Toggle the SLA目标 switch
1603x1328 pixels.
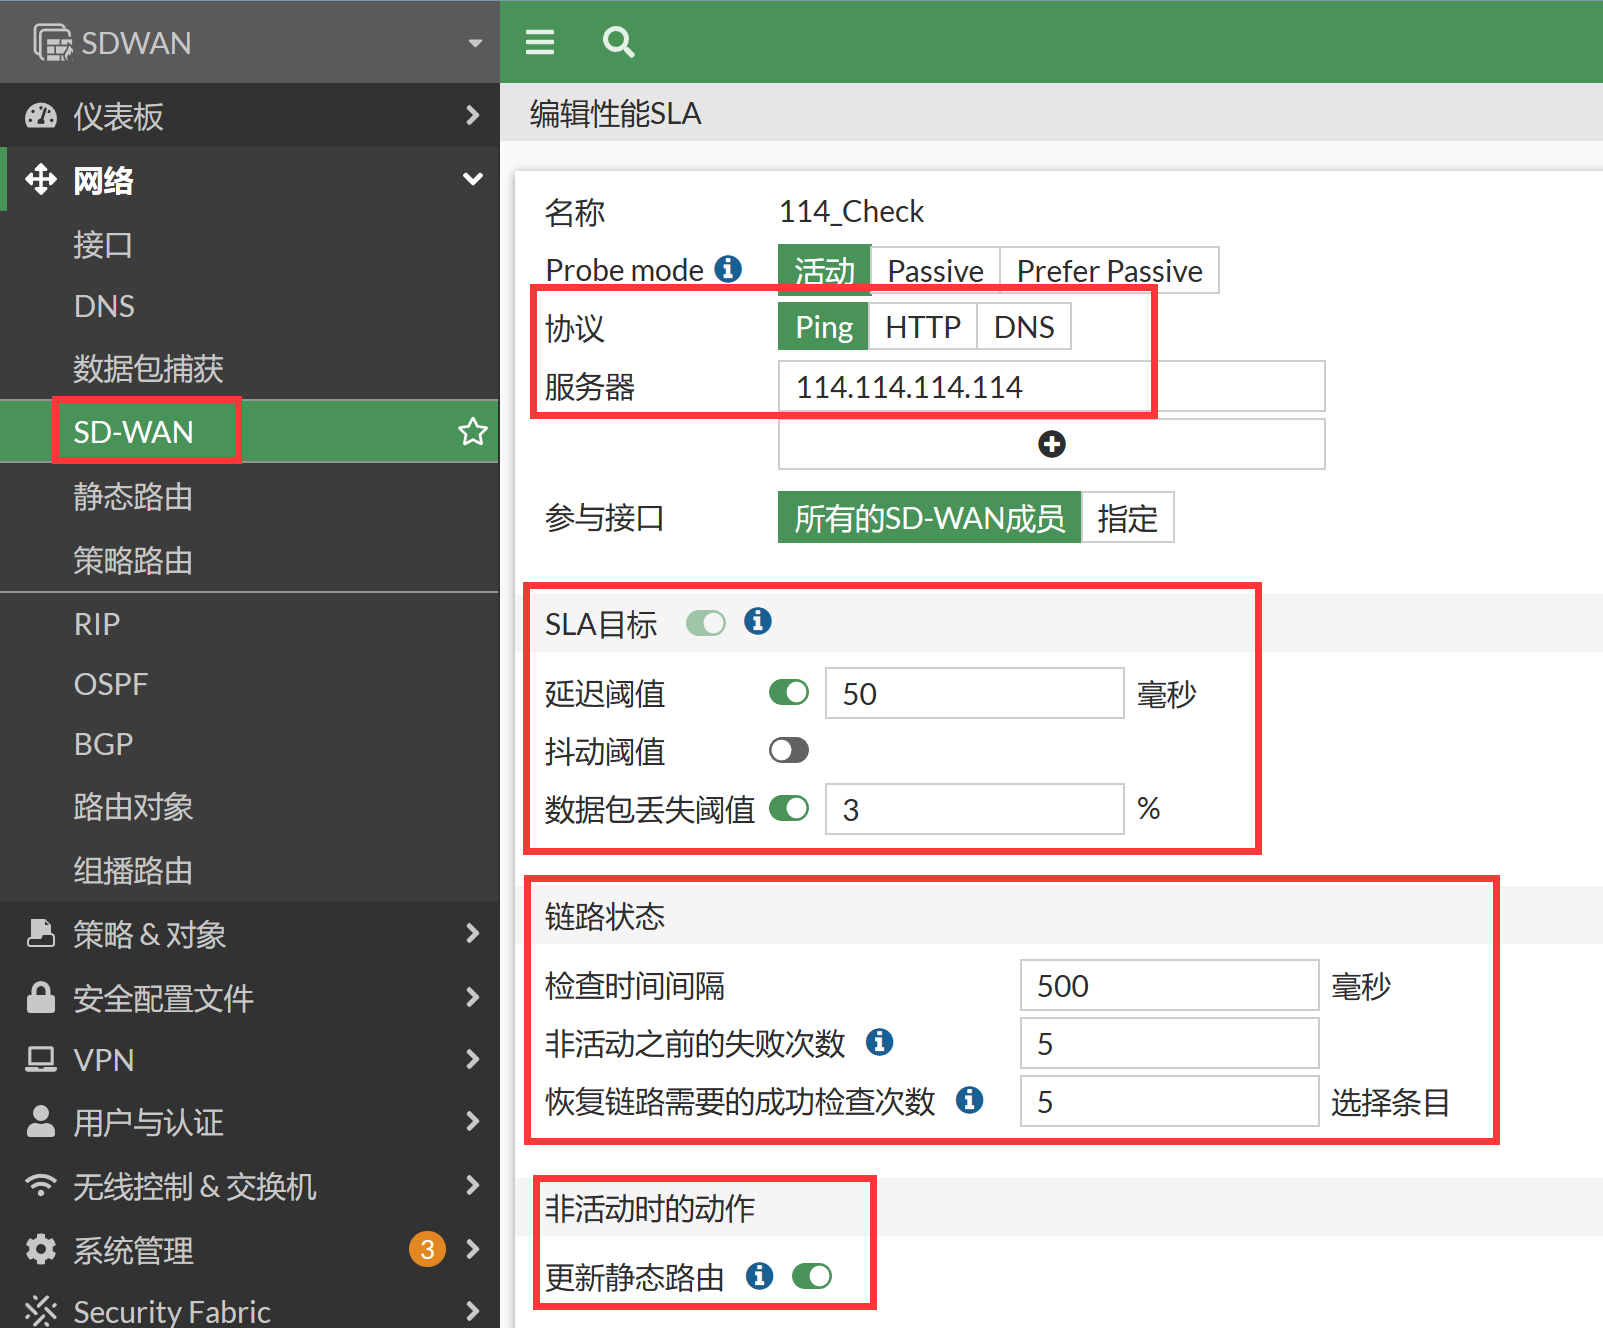click(x=706, y=623)
